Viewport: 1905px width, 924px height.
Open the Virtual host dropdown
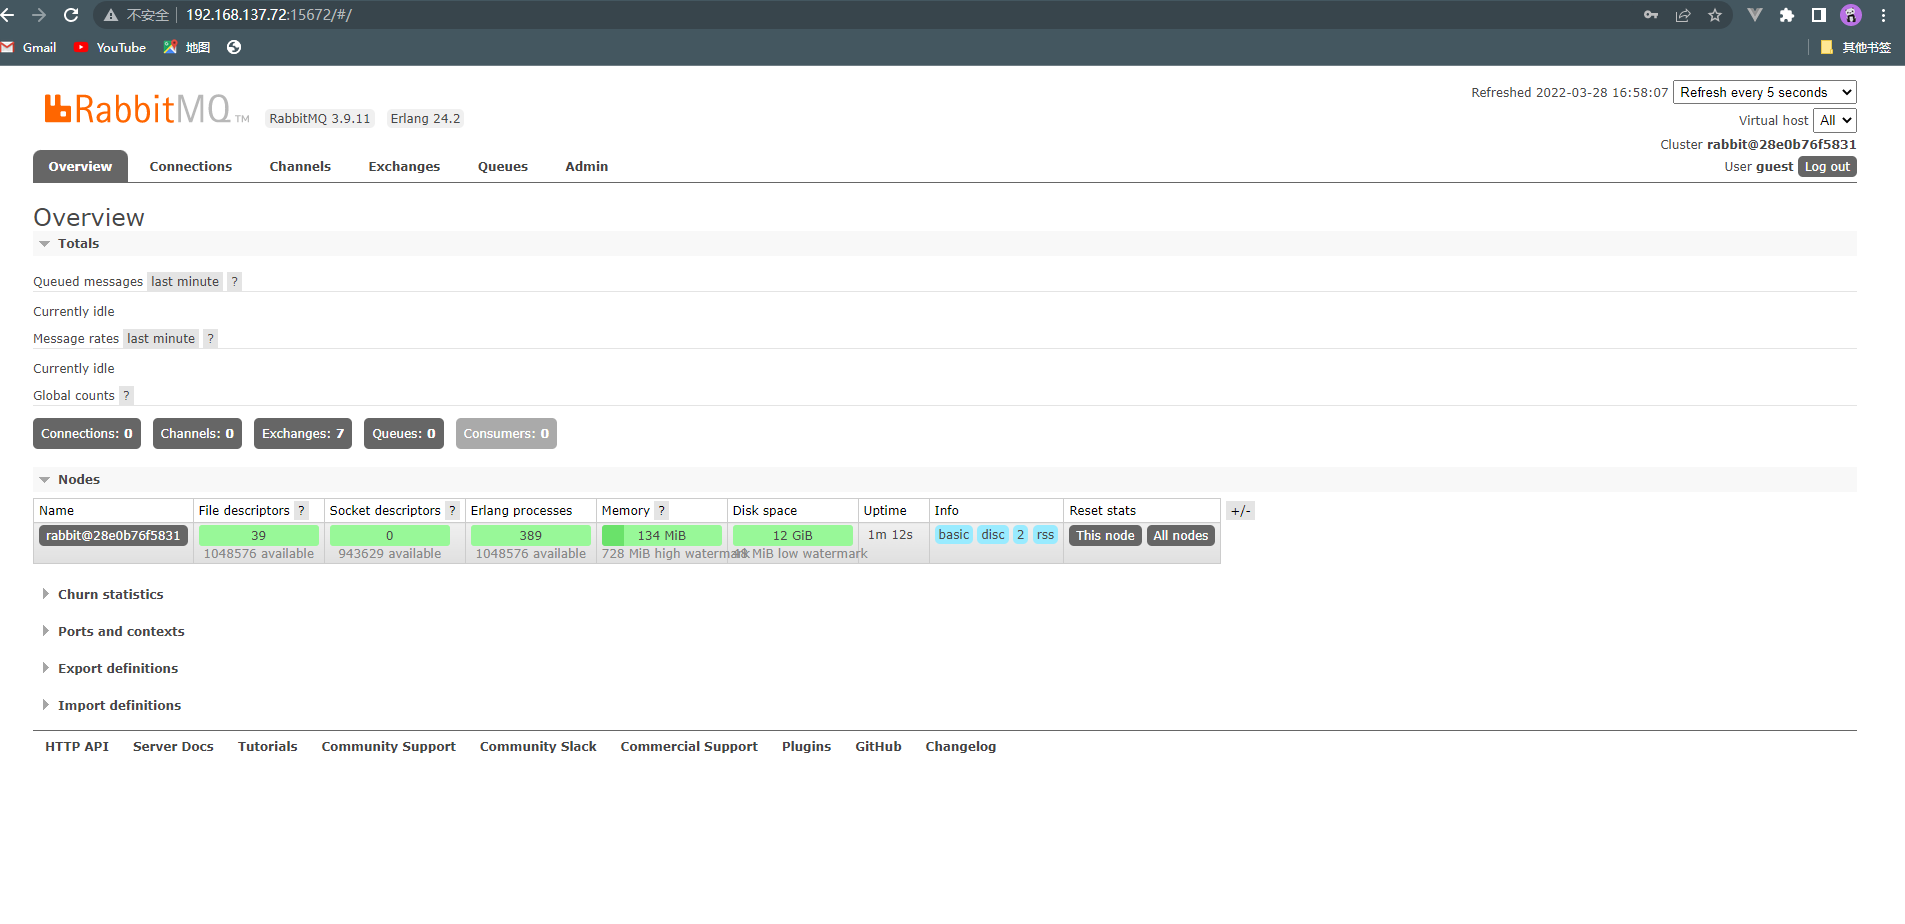pos(1835,120)
